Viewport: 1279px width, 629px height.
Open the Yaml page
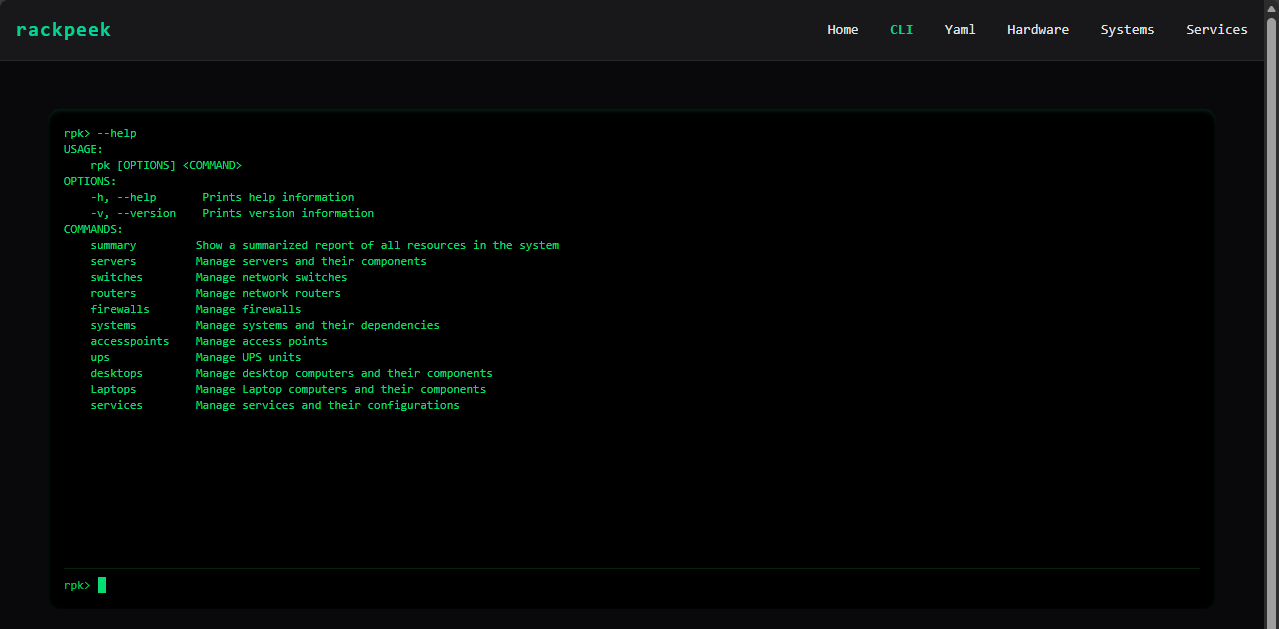tap(959, 30)
